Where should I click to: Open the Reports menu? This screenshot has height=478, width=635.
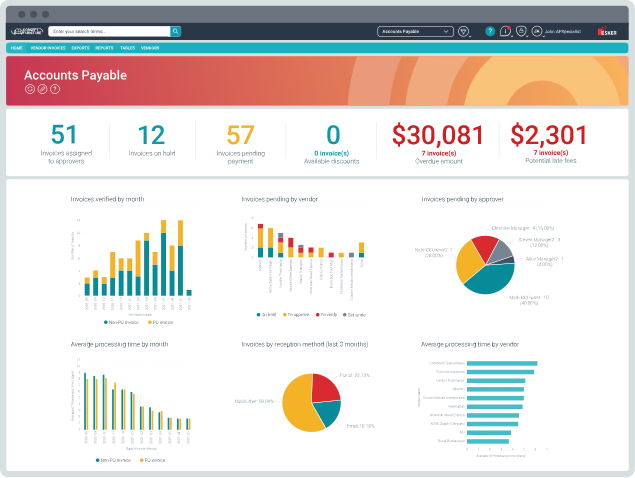pos(104,48)
